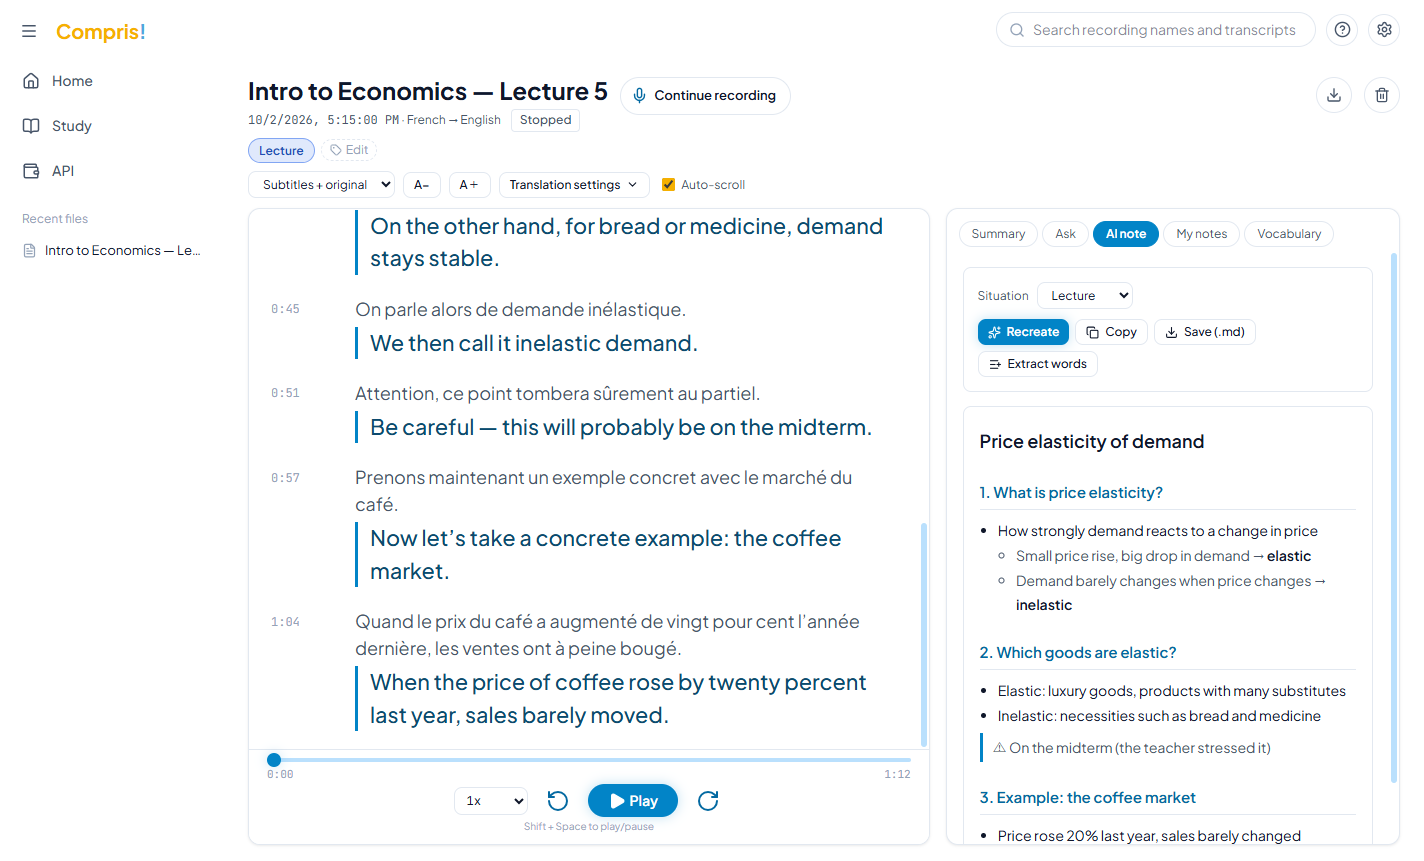This screenshot has width=1424, height=861.
Task: Open Subtitles + original dropdown
Action: [321, 185]
